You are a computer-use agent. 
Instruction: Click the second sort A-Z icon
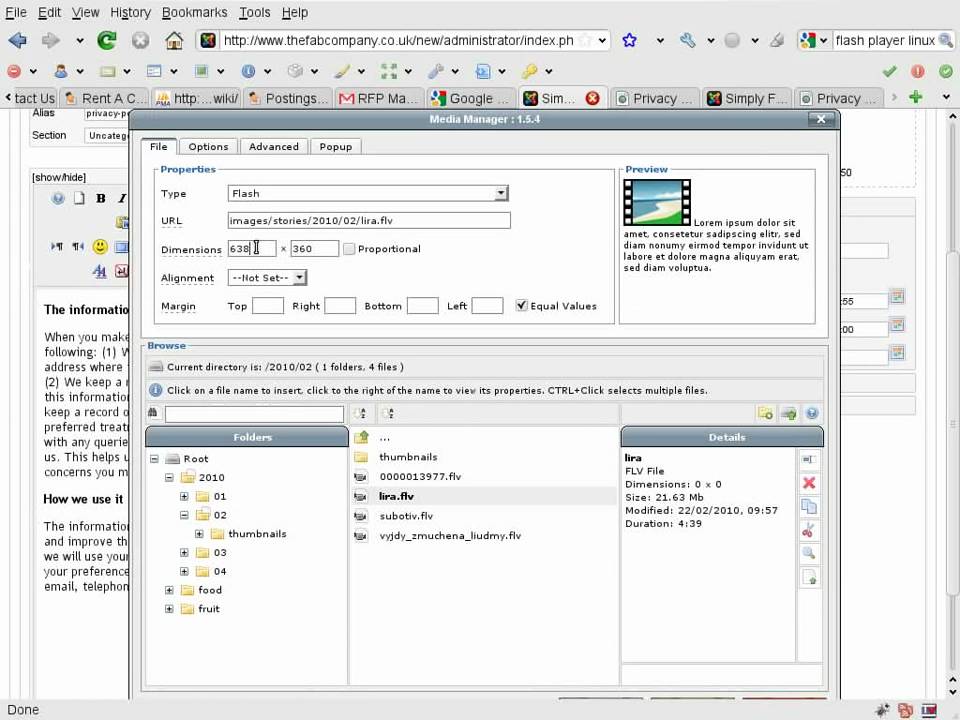click(x=388, y=413)
